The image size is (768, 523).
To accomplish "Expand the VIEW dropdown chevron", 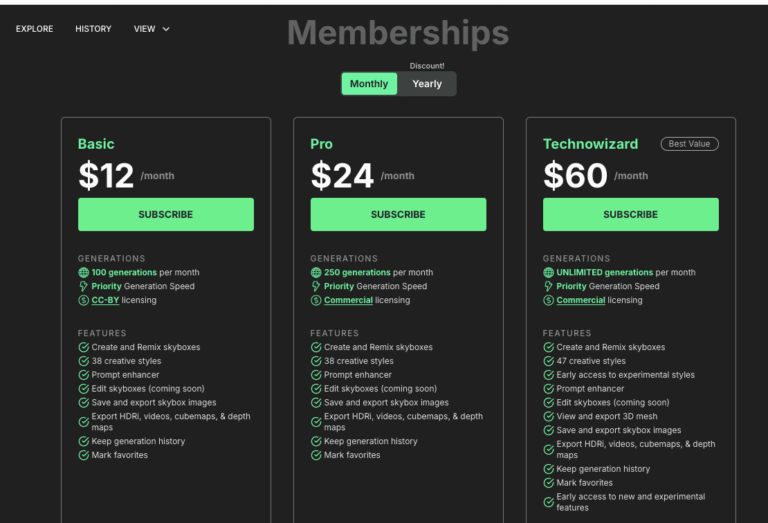I will [166, 29].
